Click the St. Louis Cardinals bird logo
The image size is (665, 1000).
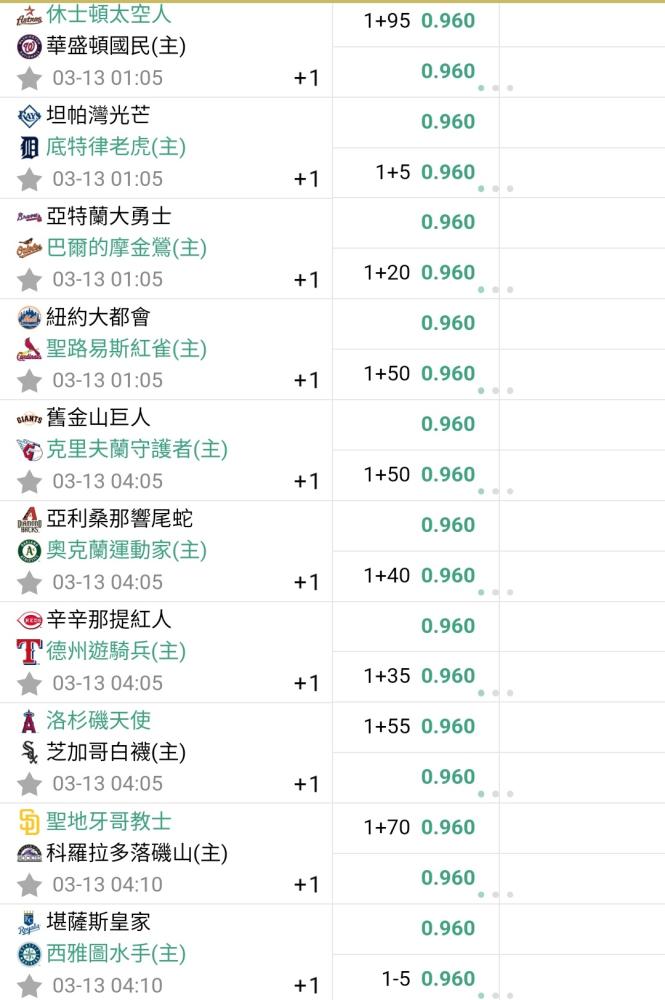click(x=29, y=349)
